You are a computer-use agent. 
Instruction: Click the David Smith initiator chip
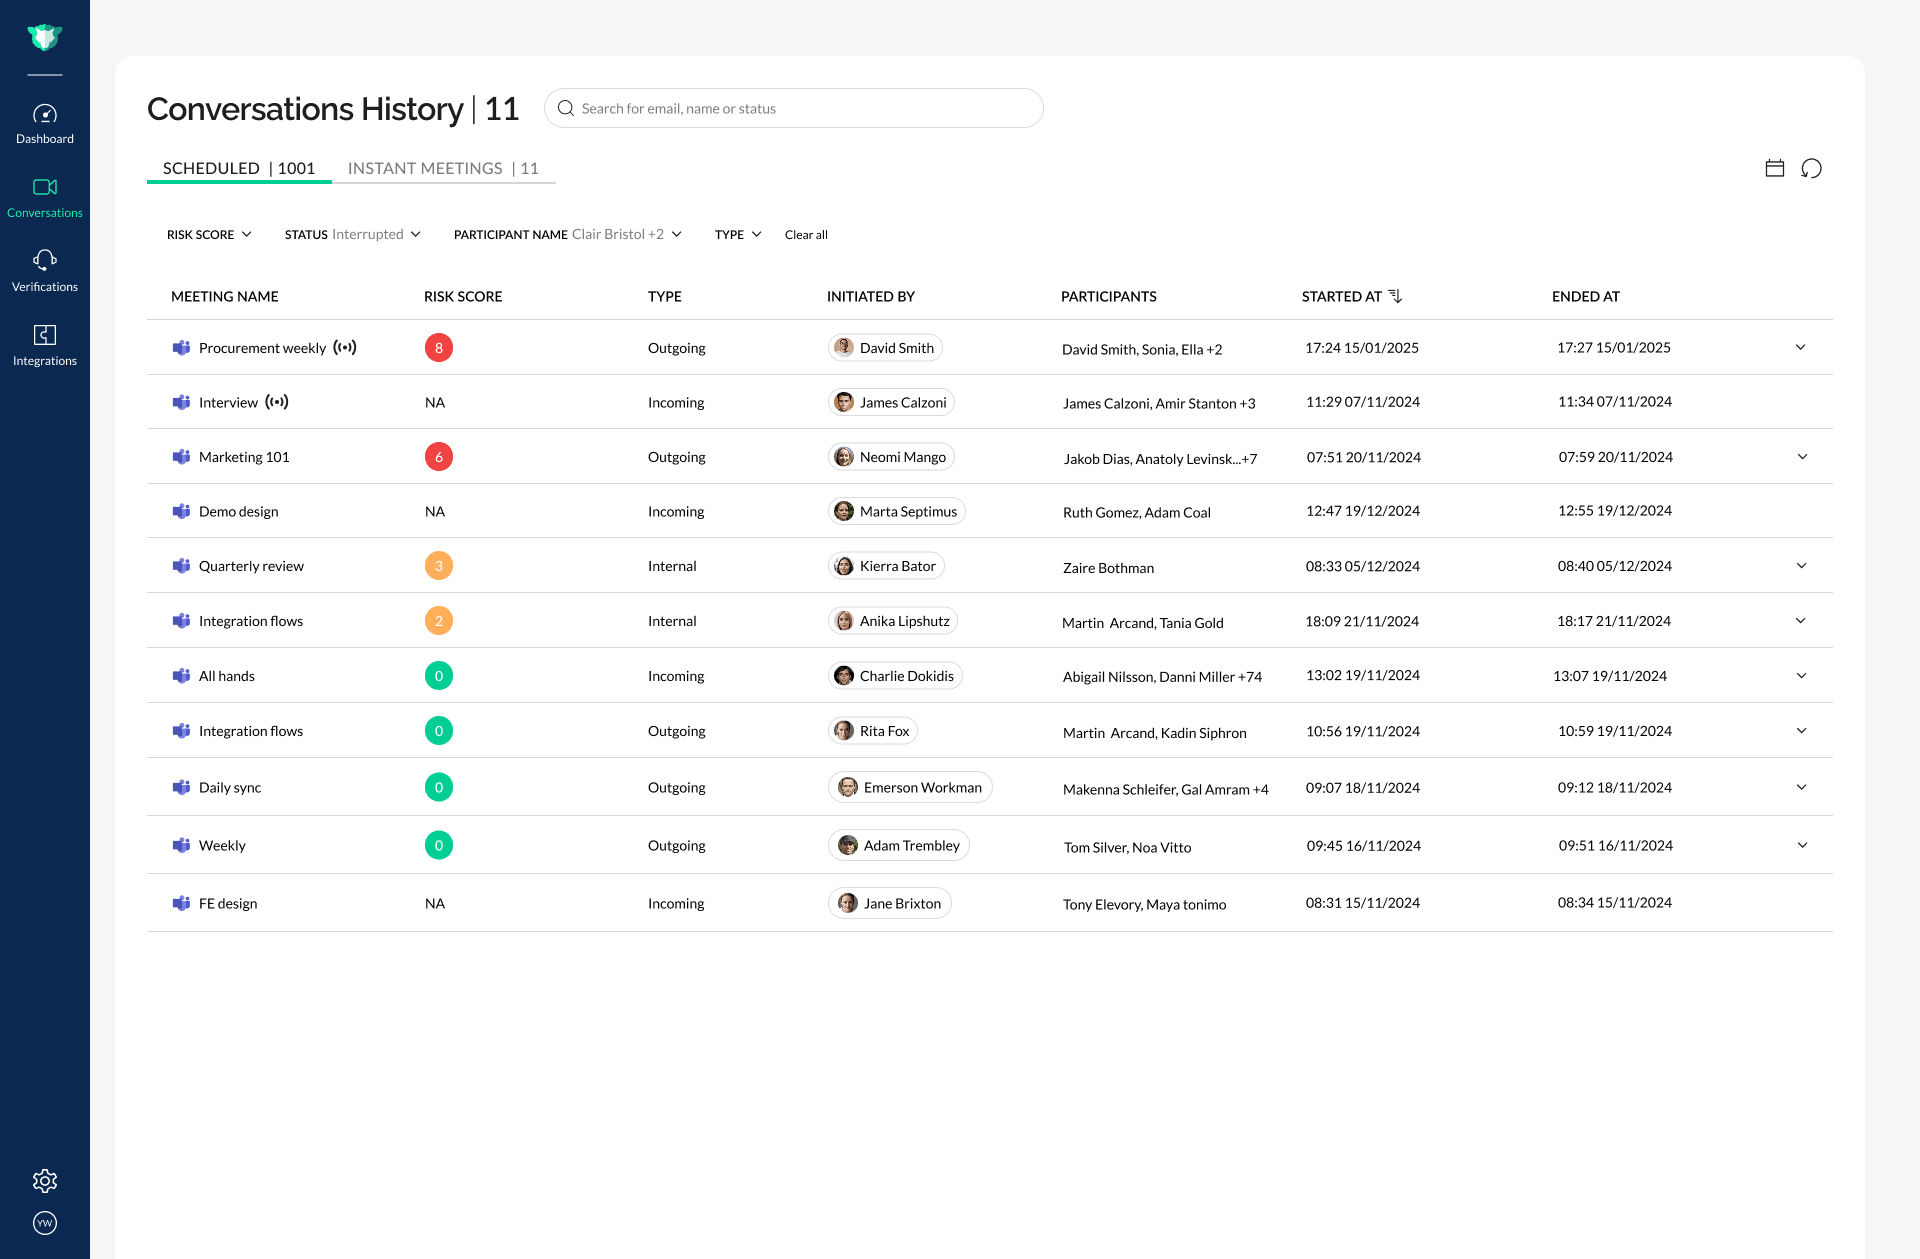pyautogui.click(x=886, y=348)
